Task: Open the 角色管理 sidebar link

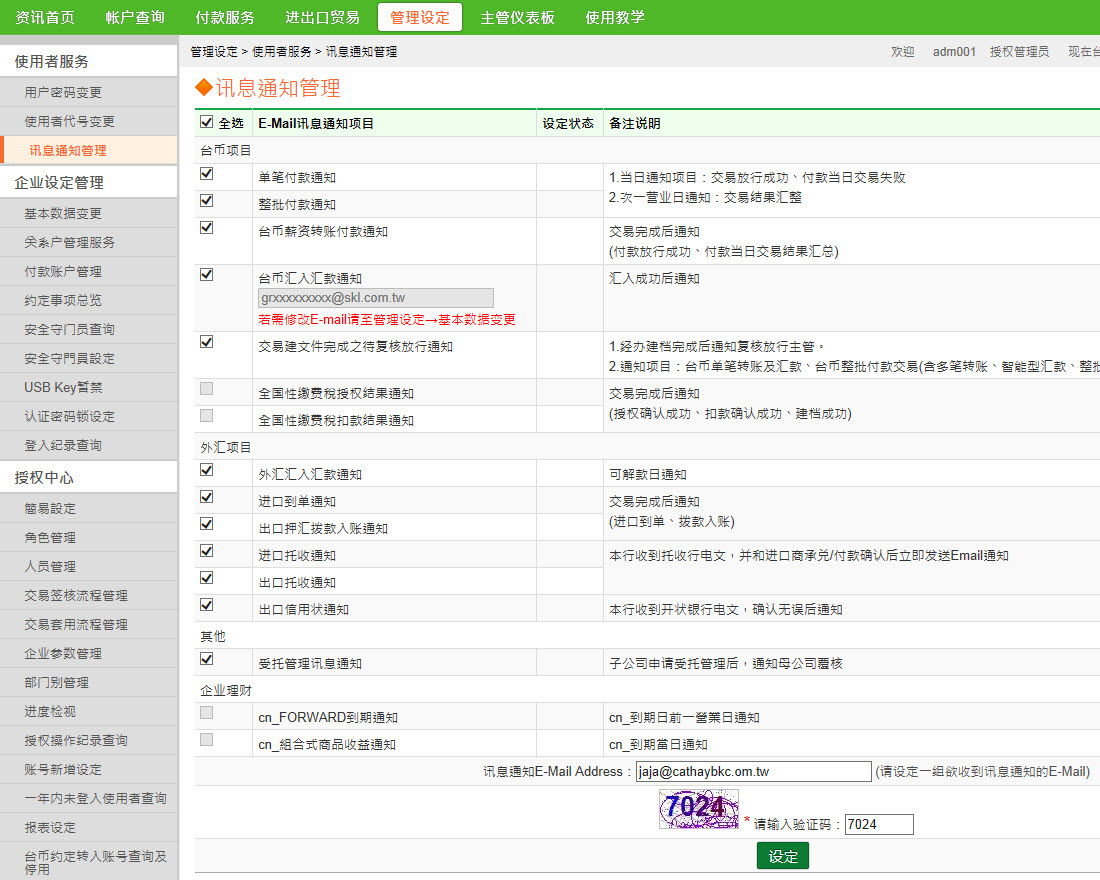Action: pos(50,537)
